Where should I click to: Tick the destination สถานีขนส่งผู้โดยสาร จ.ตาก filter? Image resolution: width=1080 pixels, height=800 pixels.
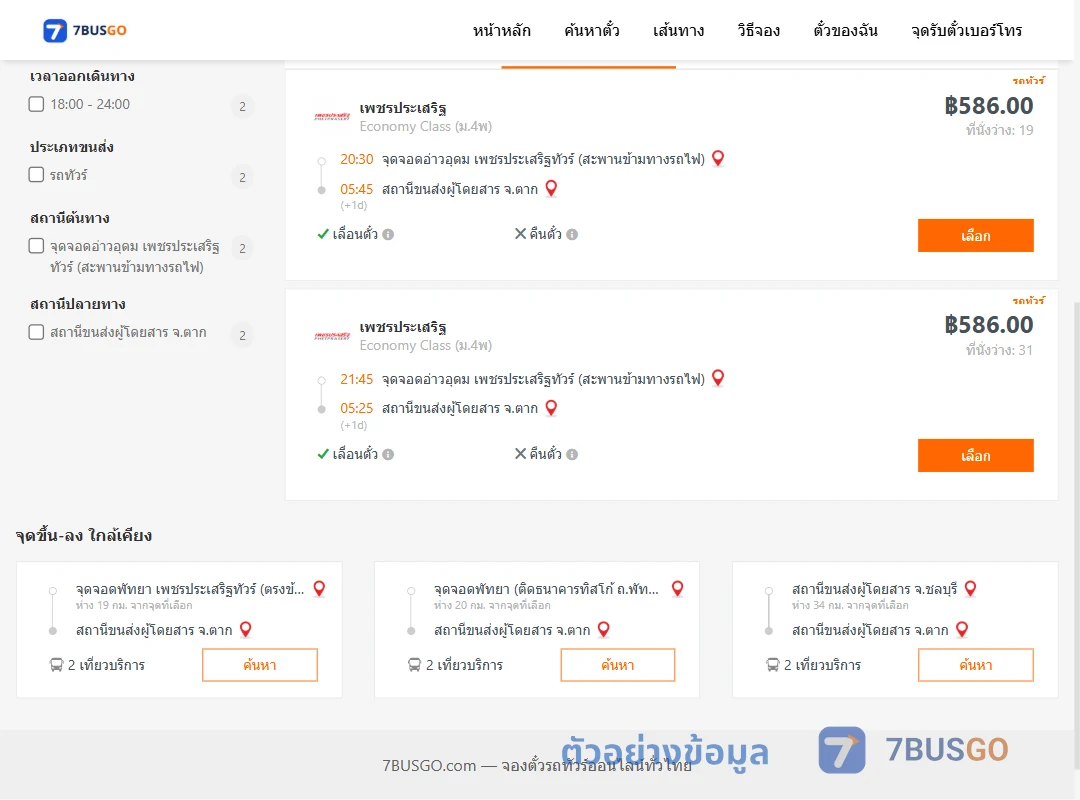[x=37, y=332]
